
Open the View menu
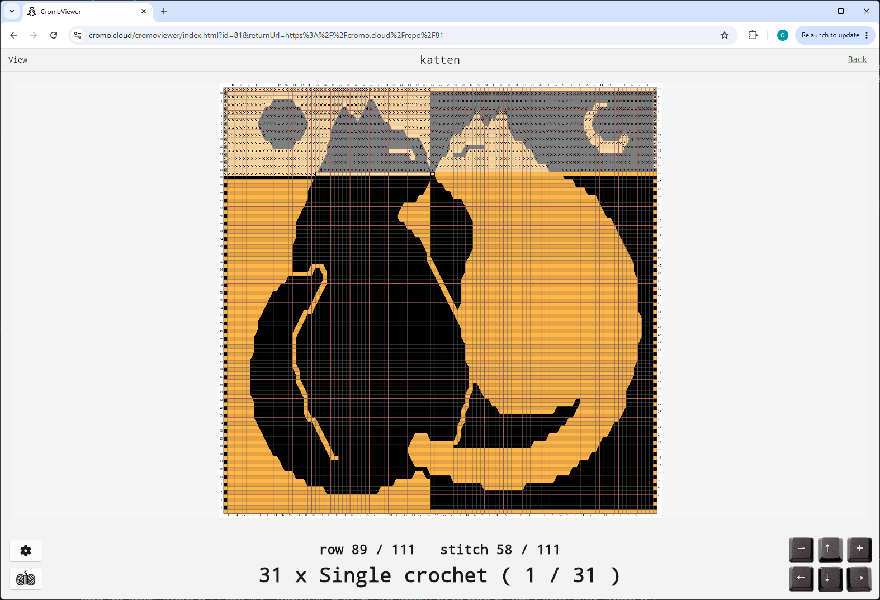point(17,59)
